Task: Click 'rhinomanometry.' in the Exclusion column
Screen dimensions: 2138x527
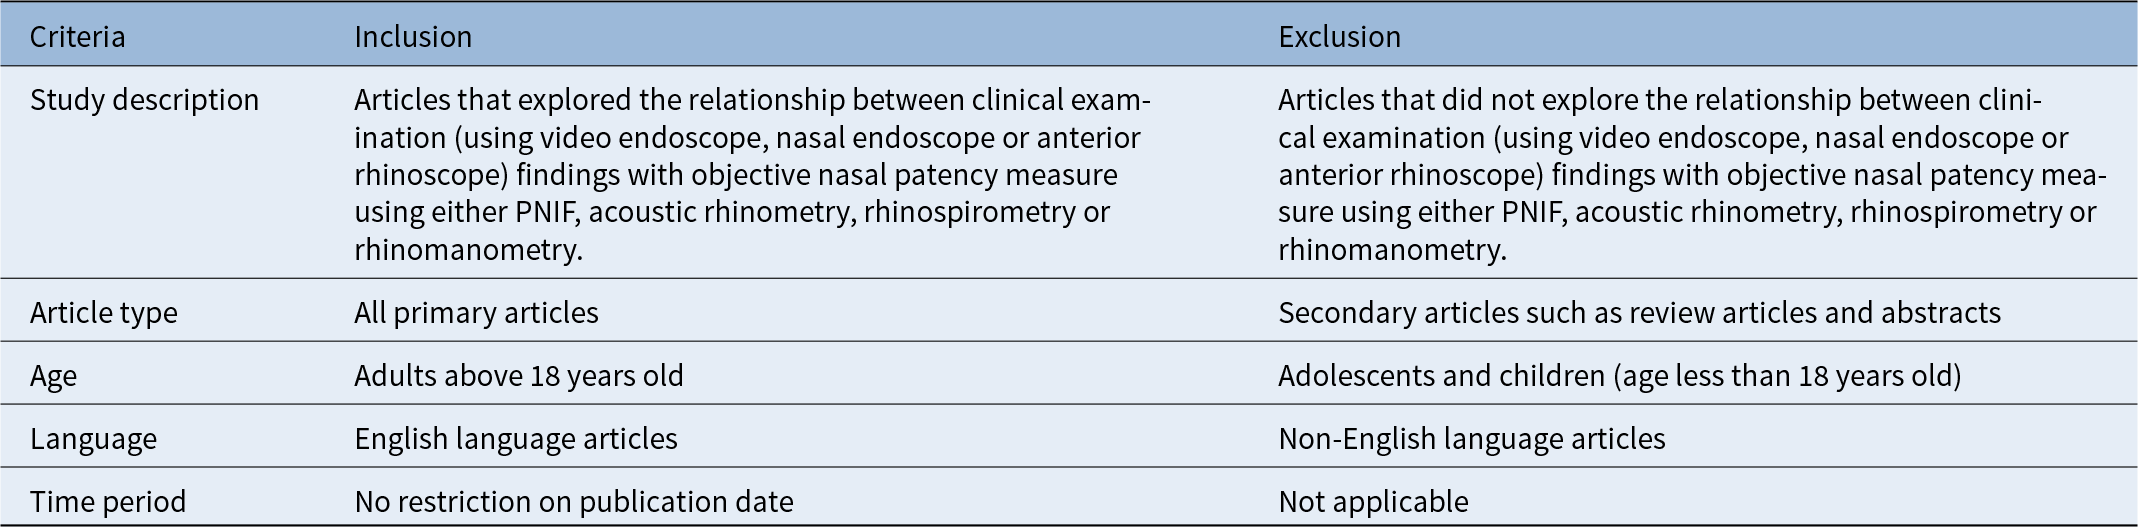Action: [x=1392, y=250]
